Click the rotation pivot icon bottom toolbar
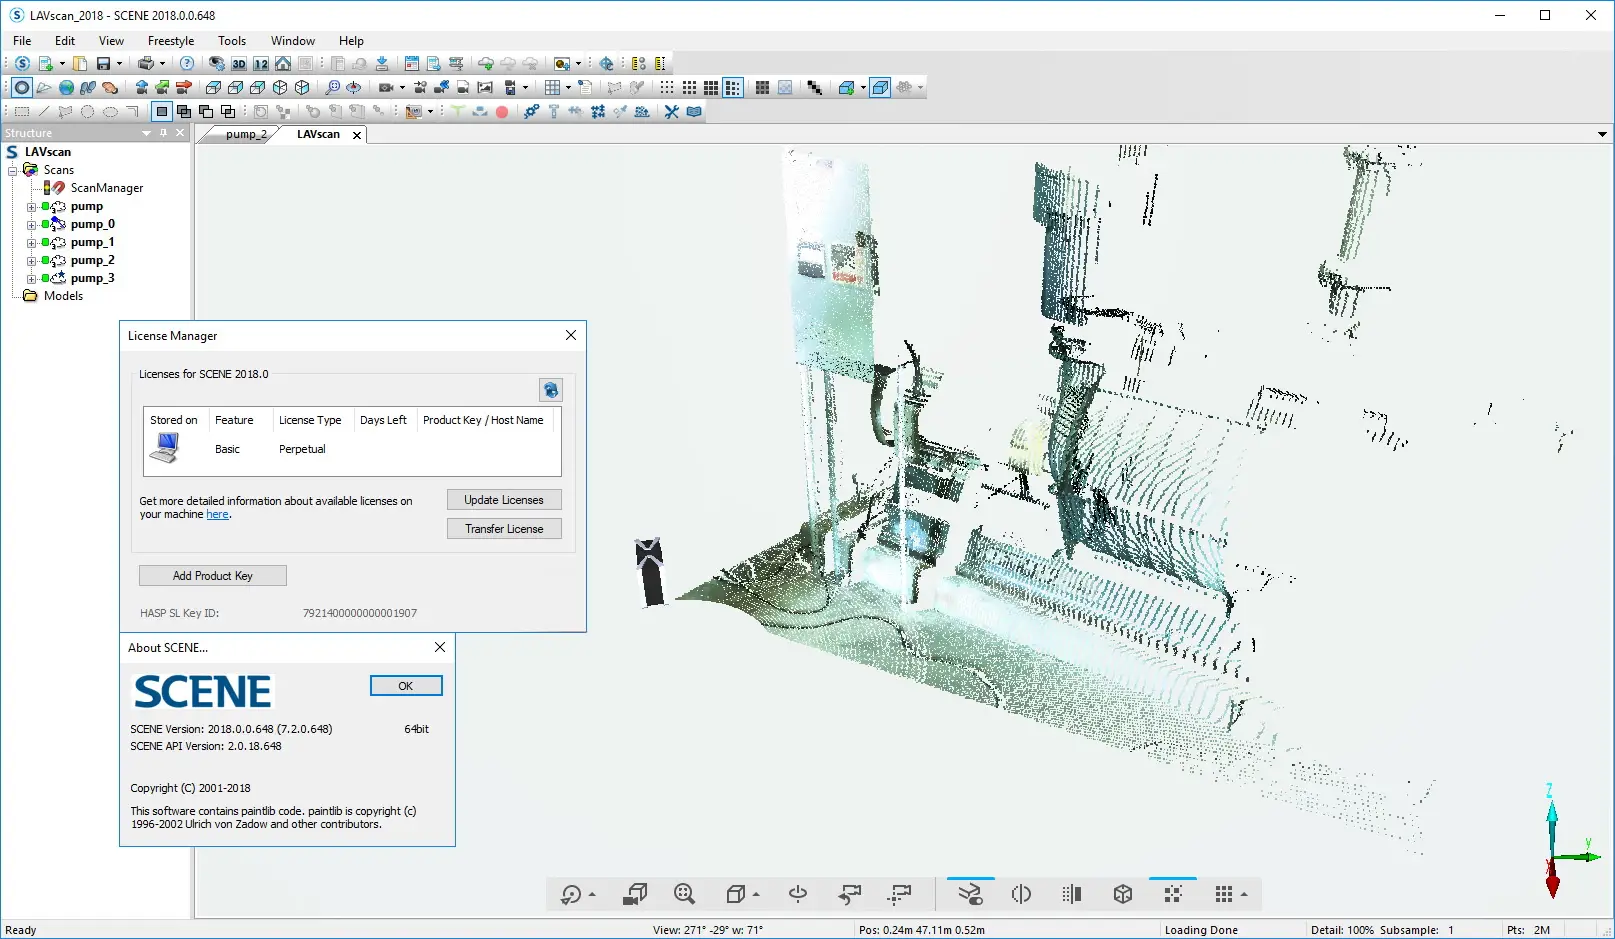Screen dimensions: 1615x939 pyautogui.click(x=798, y=894)
